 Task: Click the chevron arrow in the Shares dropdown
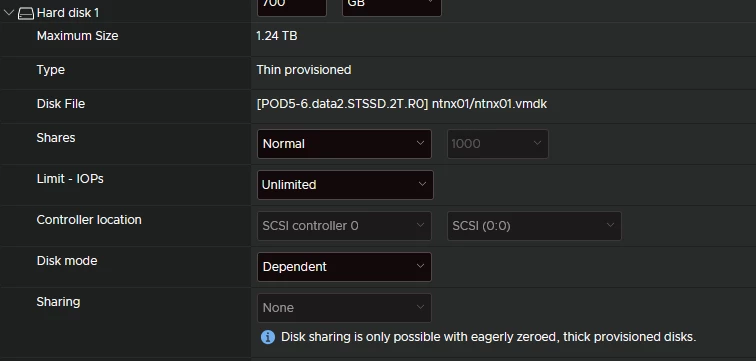click(x=420, y=143)
